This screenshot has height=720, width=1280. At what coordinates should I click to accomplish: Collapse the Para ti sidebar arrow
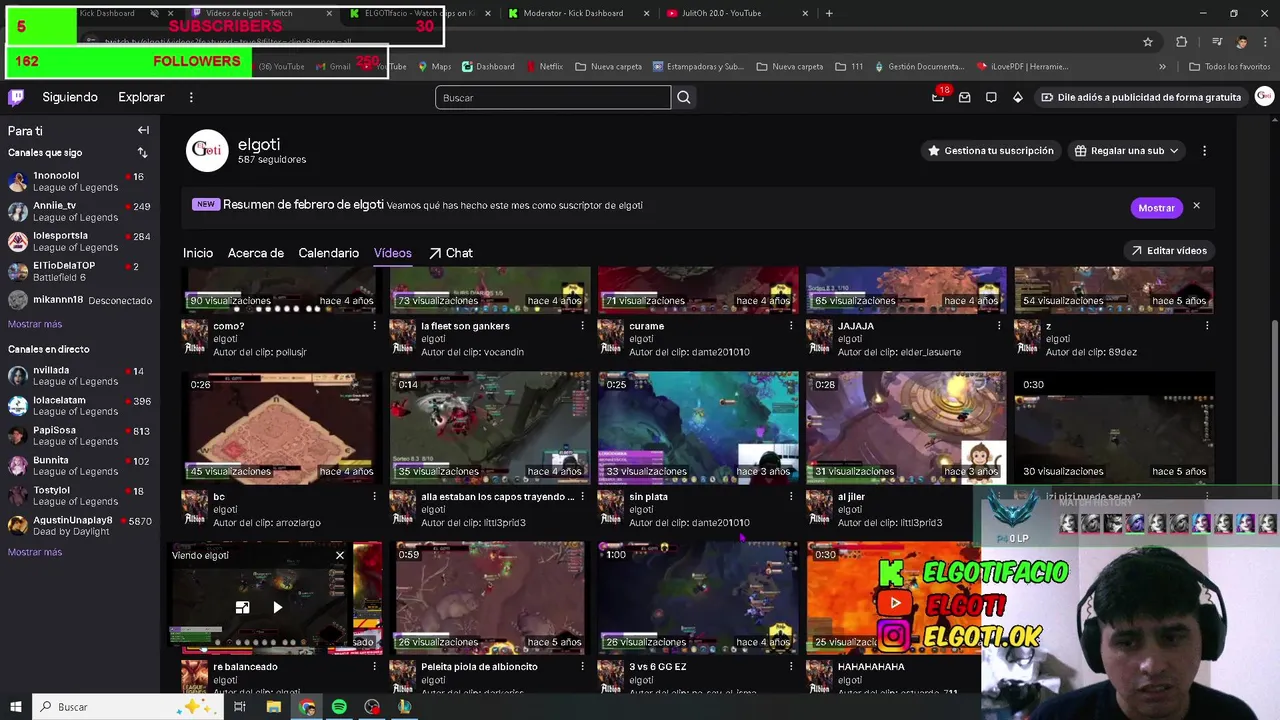point(143,130)
